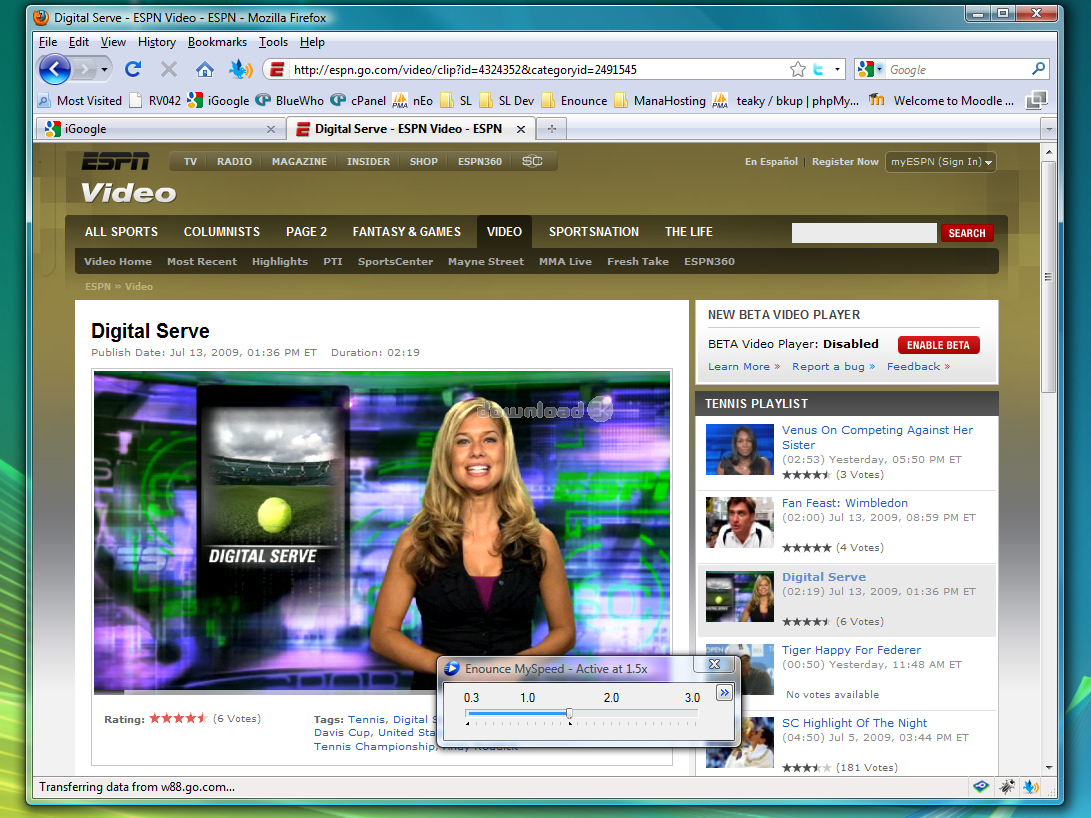Open the INSIDER top nav link
The width and height of the screenshot is (1091, 818).
tap(368, 161)
